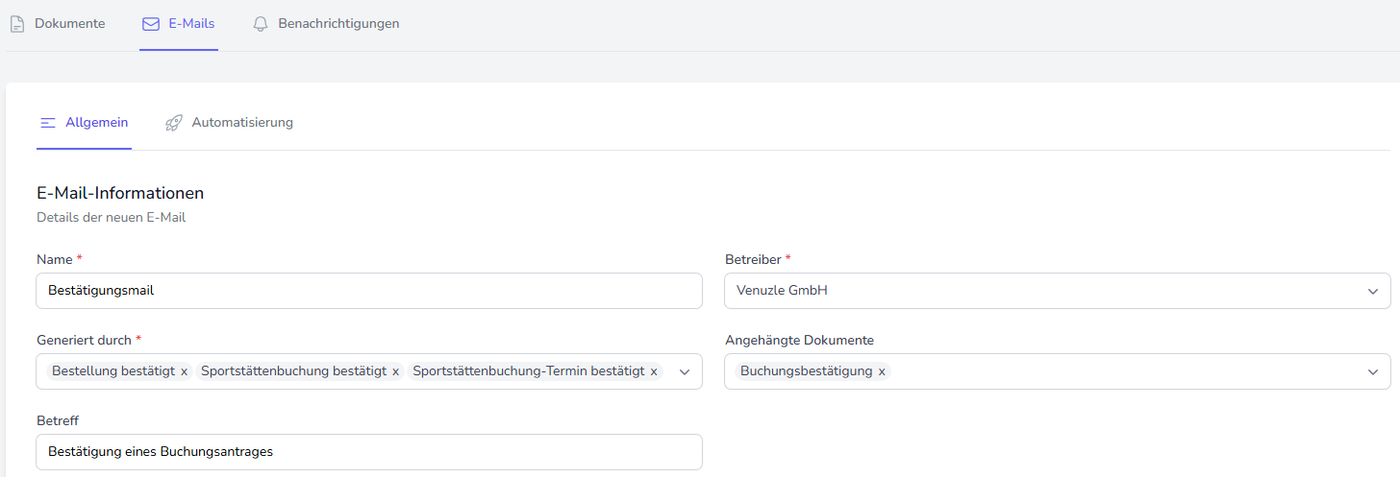
Task: Click the 'Sportstättenbuchung bestätigt' tag label
Action: click(293, 372)
